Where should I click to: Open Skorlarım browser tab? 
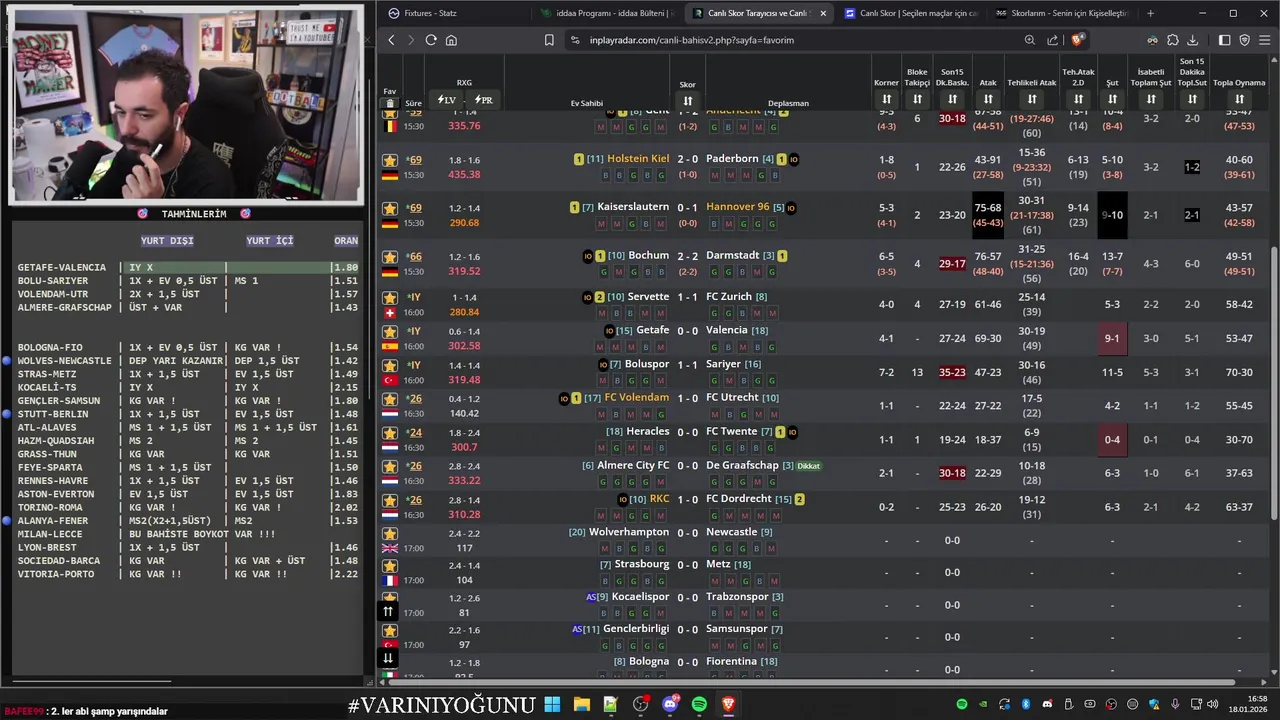(1062, 13)
